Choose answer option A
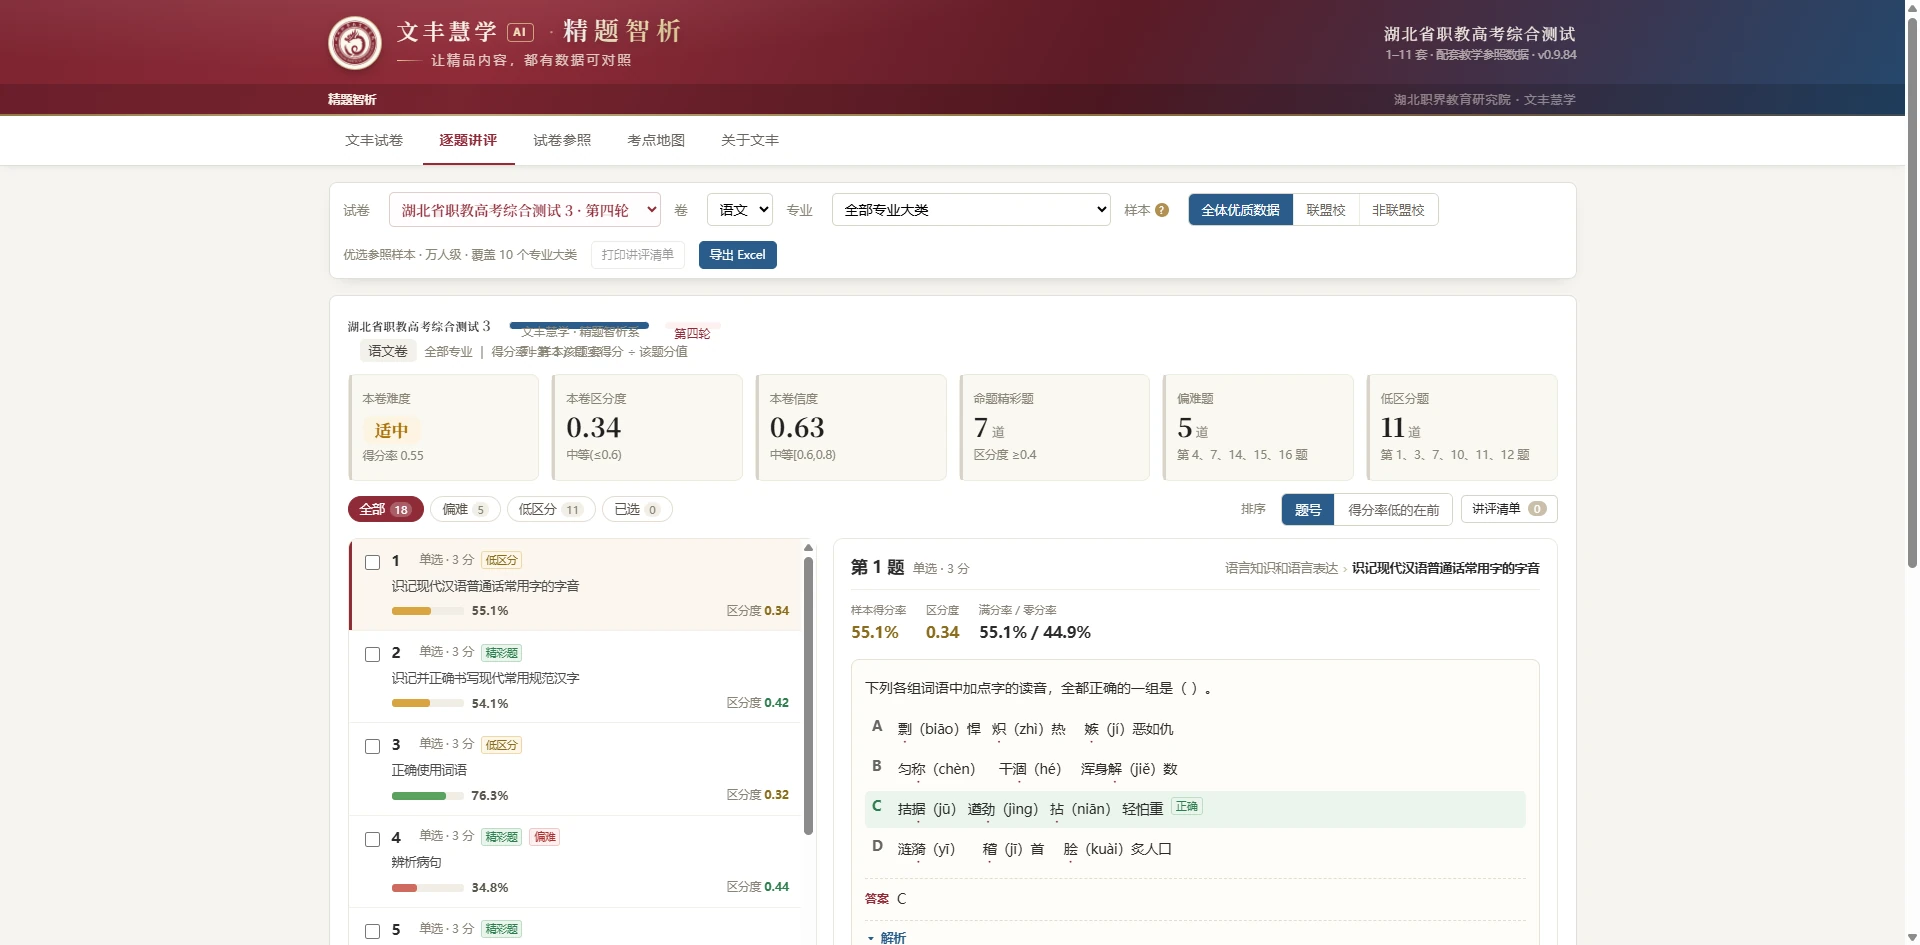 (x=1195, y=729)
